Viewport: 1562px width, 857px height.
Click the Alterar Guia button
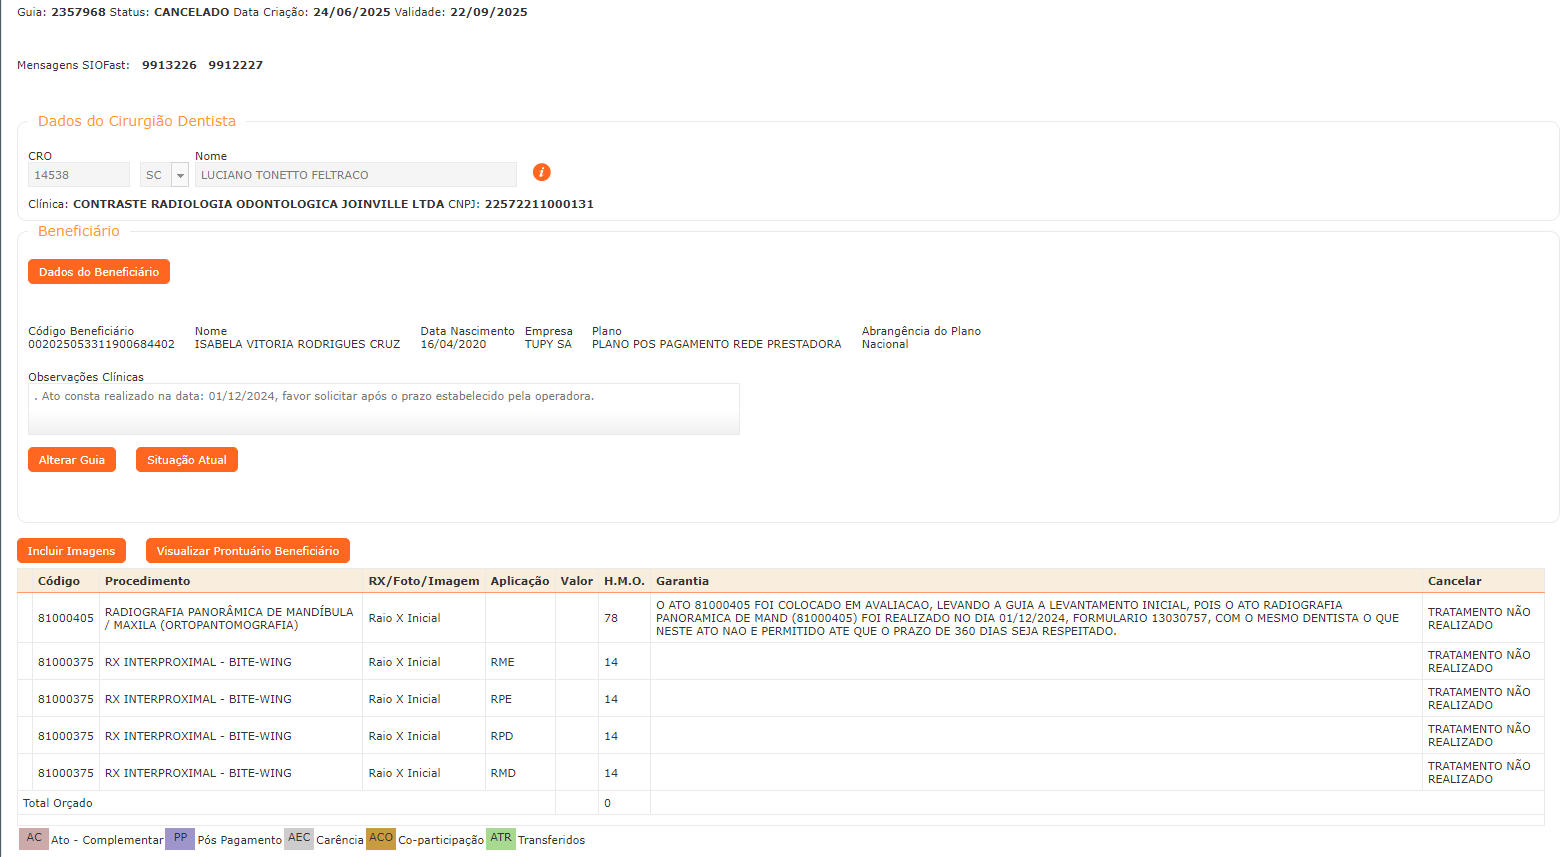click(72, 460)
